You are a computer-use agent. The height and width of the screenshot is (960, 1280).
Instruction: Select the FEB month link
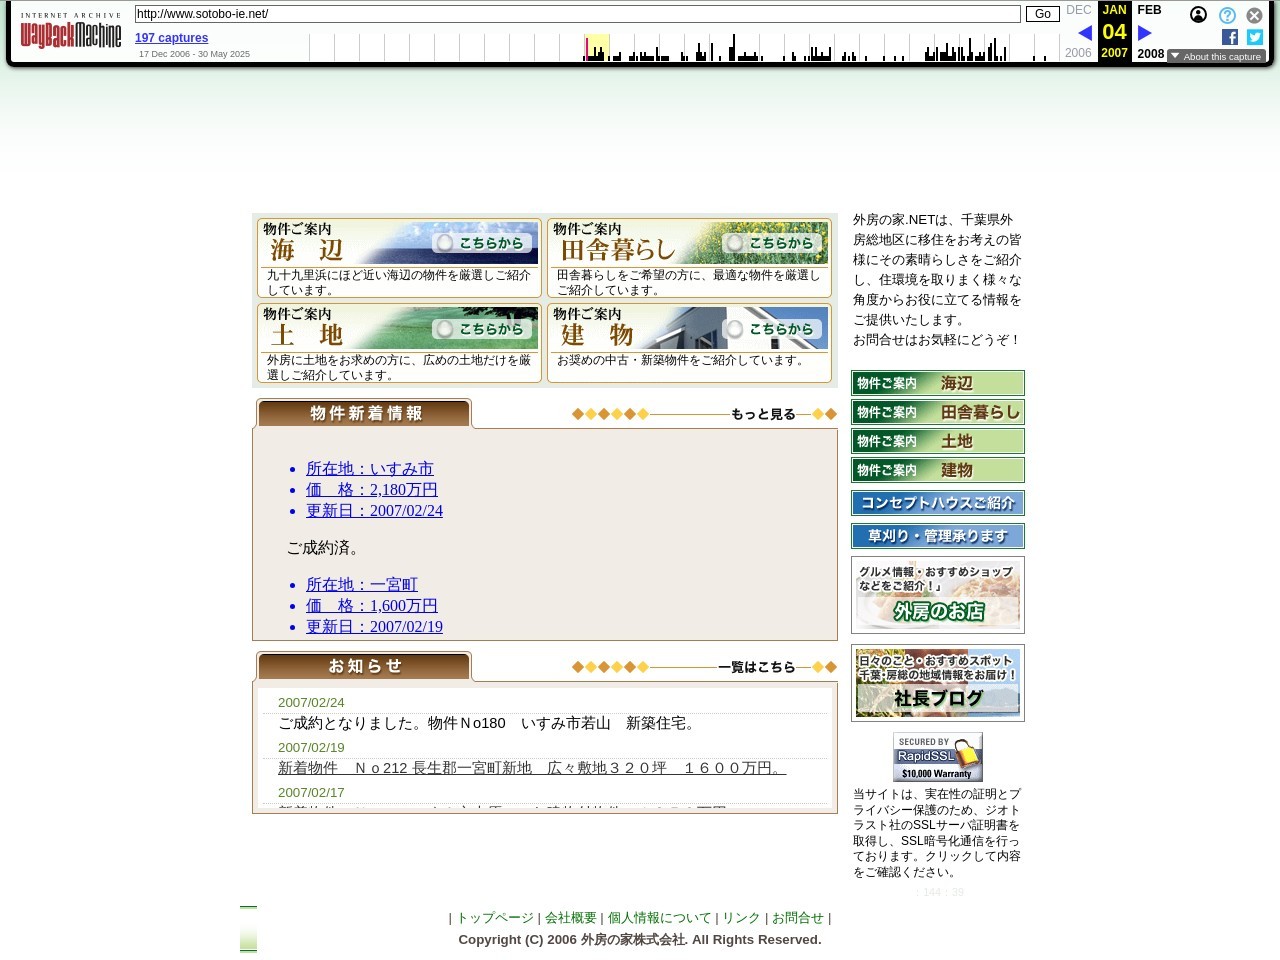1149,10
